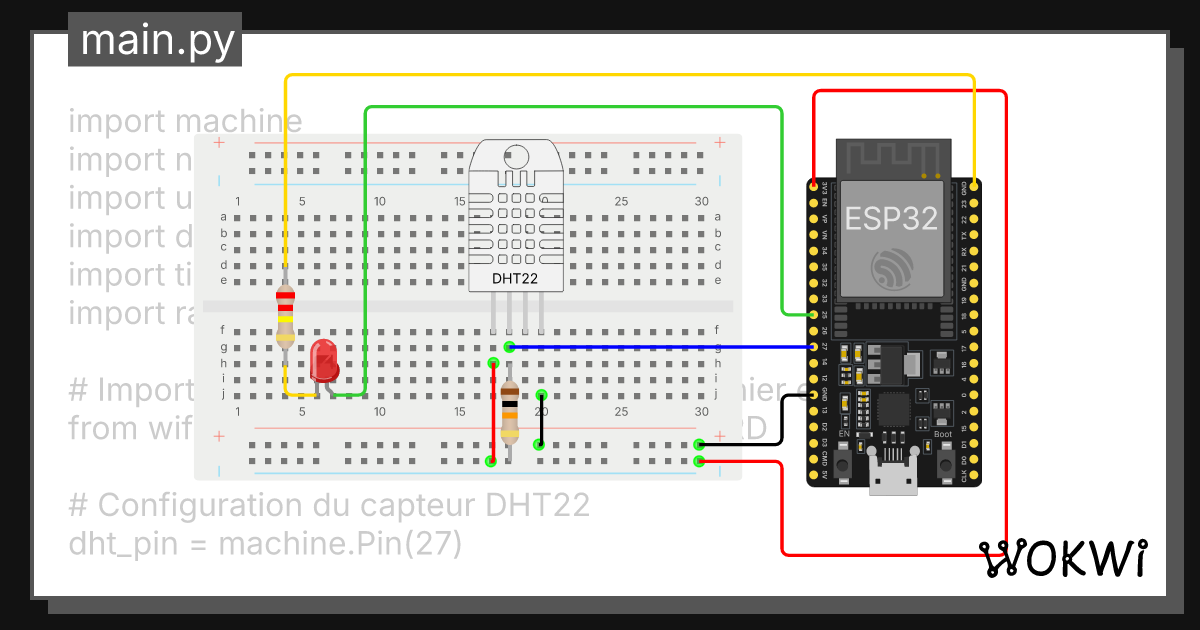Select the short black jumper near column 20
Image resolution: width=1200 pixels, height=630 pixels.
[541, 419]
